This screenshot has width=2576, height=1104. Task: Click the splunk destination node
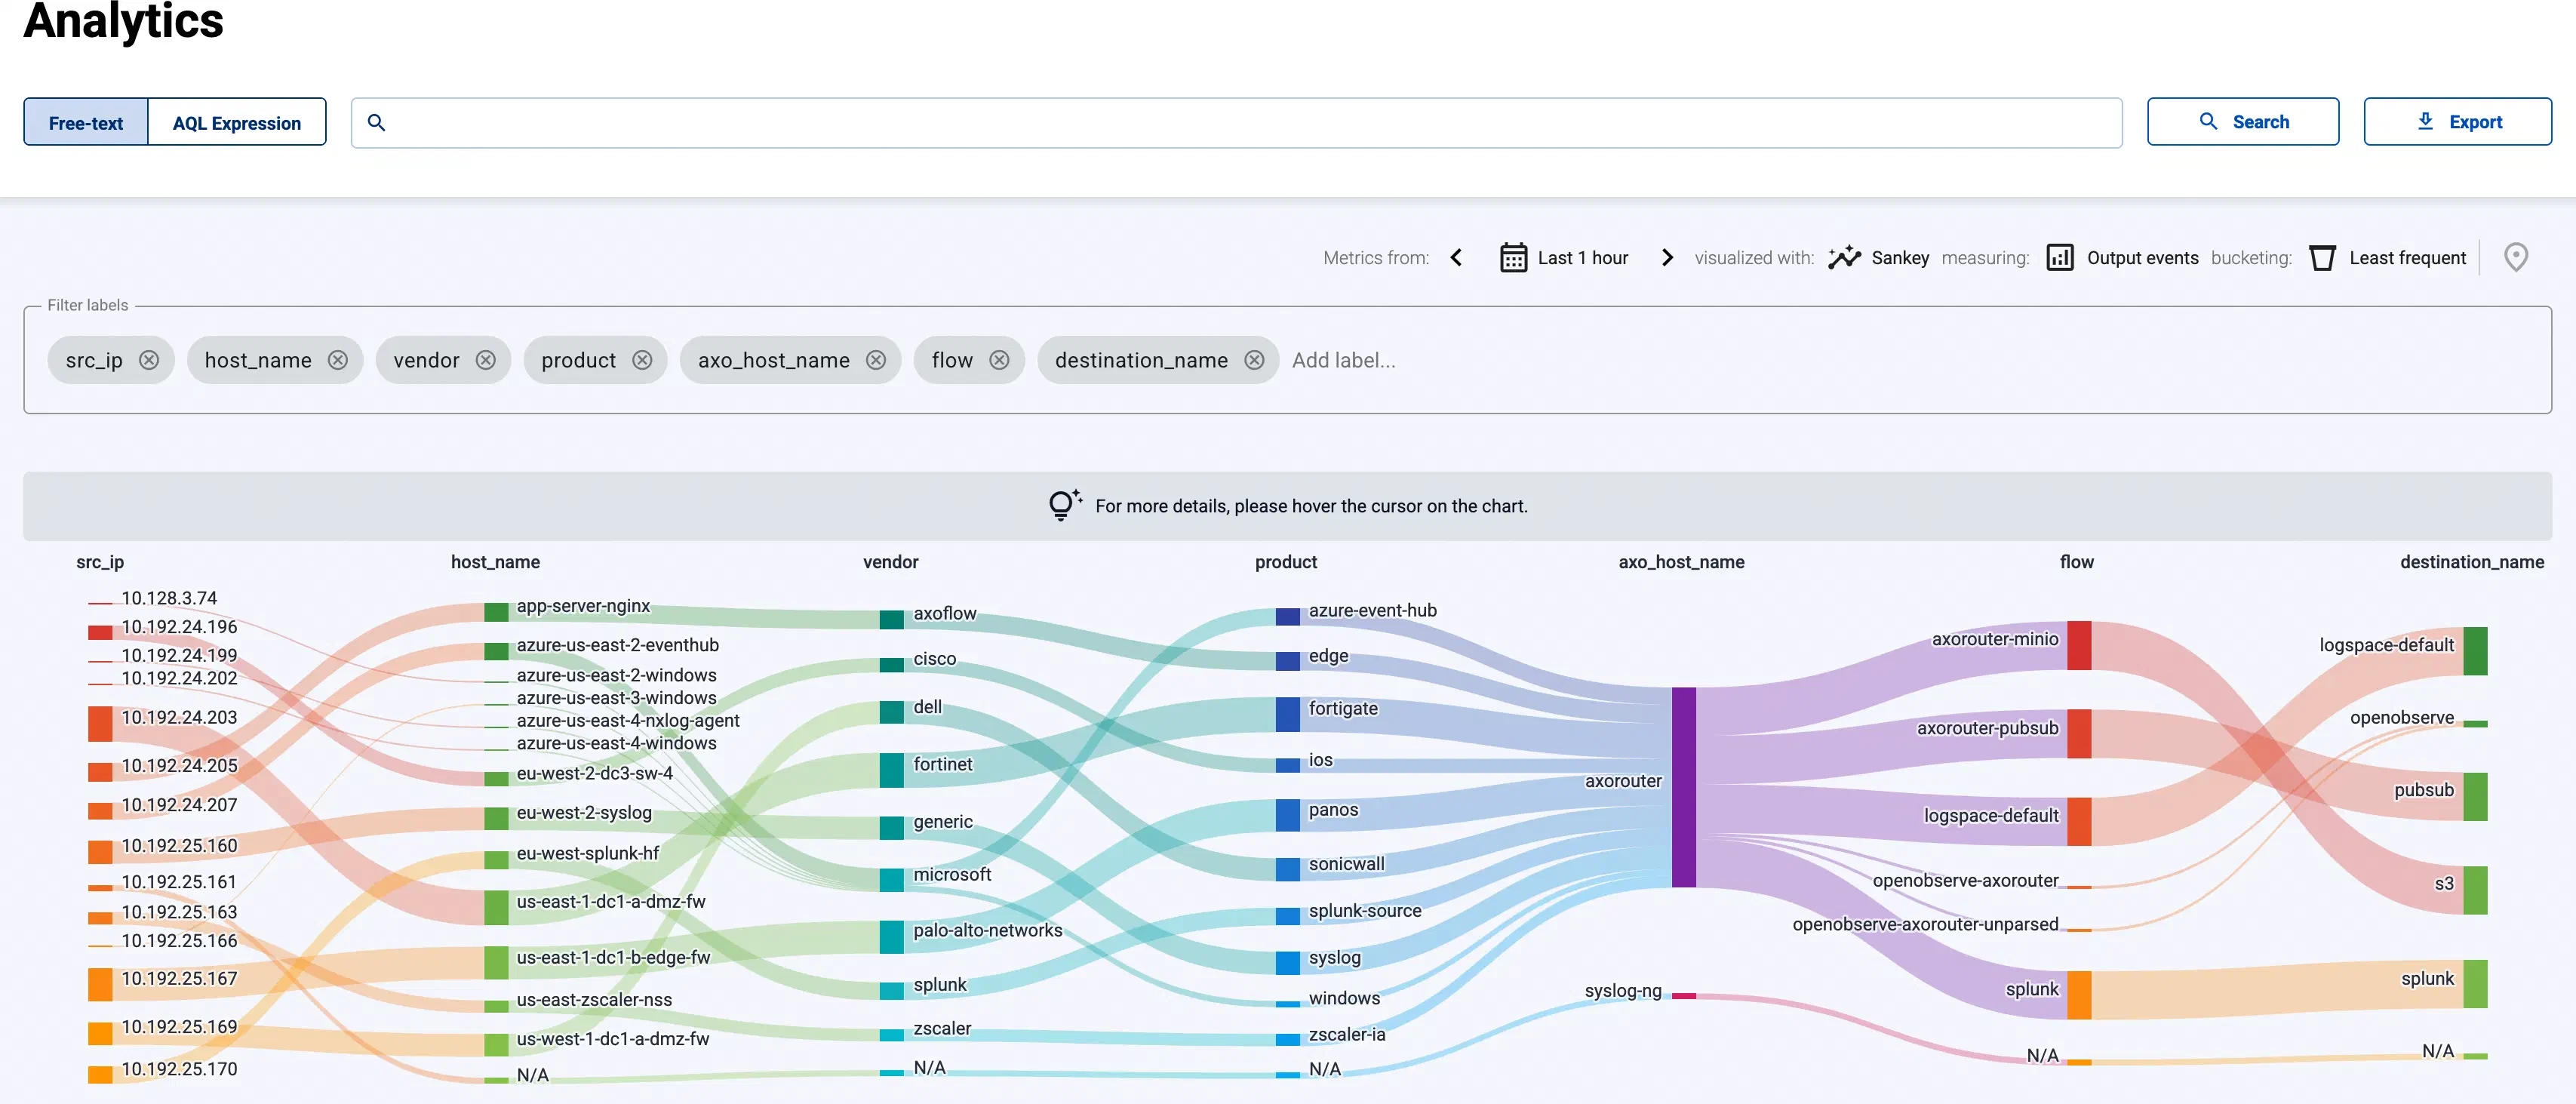pyautogui.click(x=2475, y=984)
